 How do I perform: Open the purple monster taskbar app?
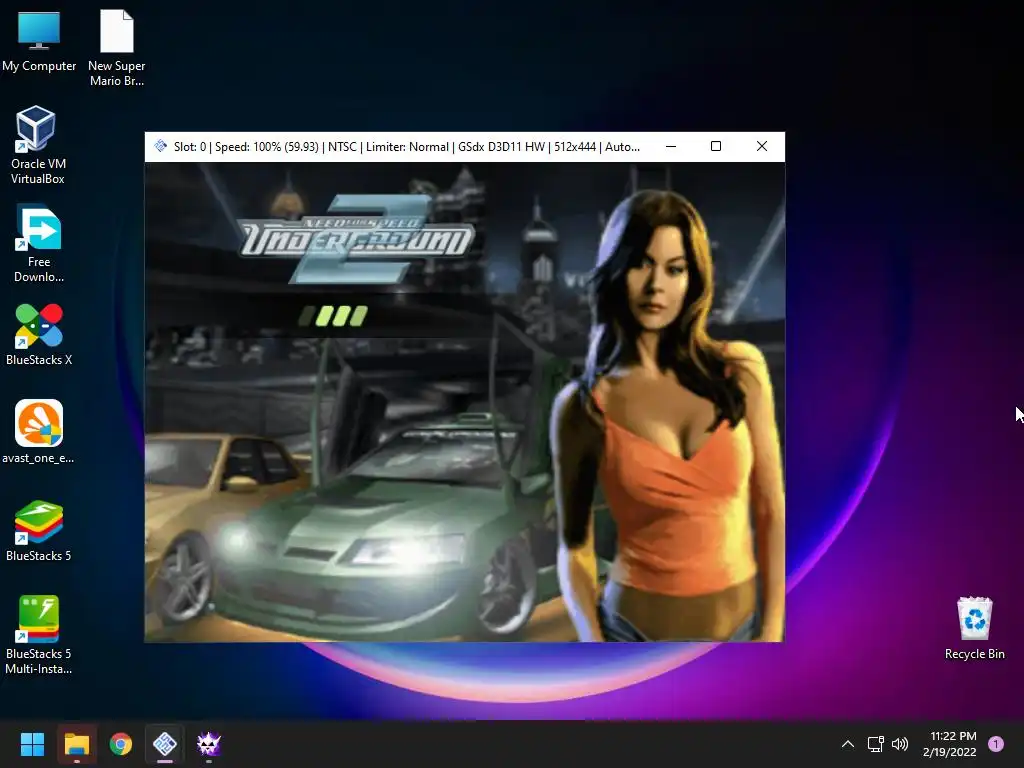coord(209,744)
